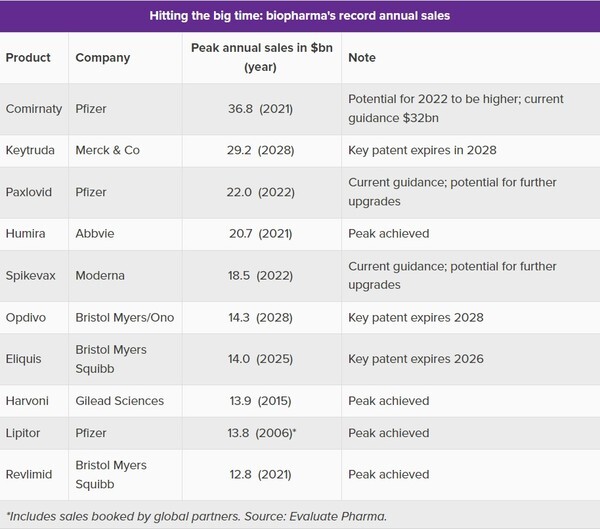Image resolution: width=600 pixels, height=529 pixels.
Task: Click the 'Moderna' company cell
Action: [x=100, y=275]
